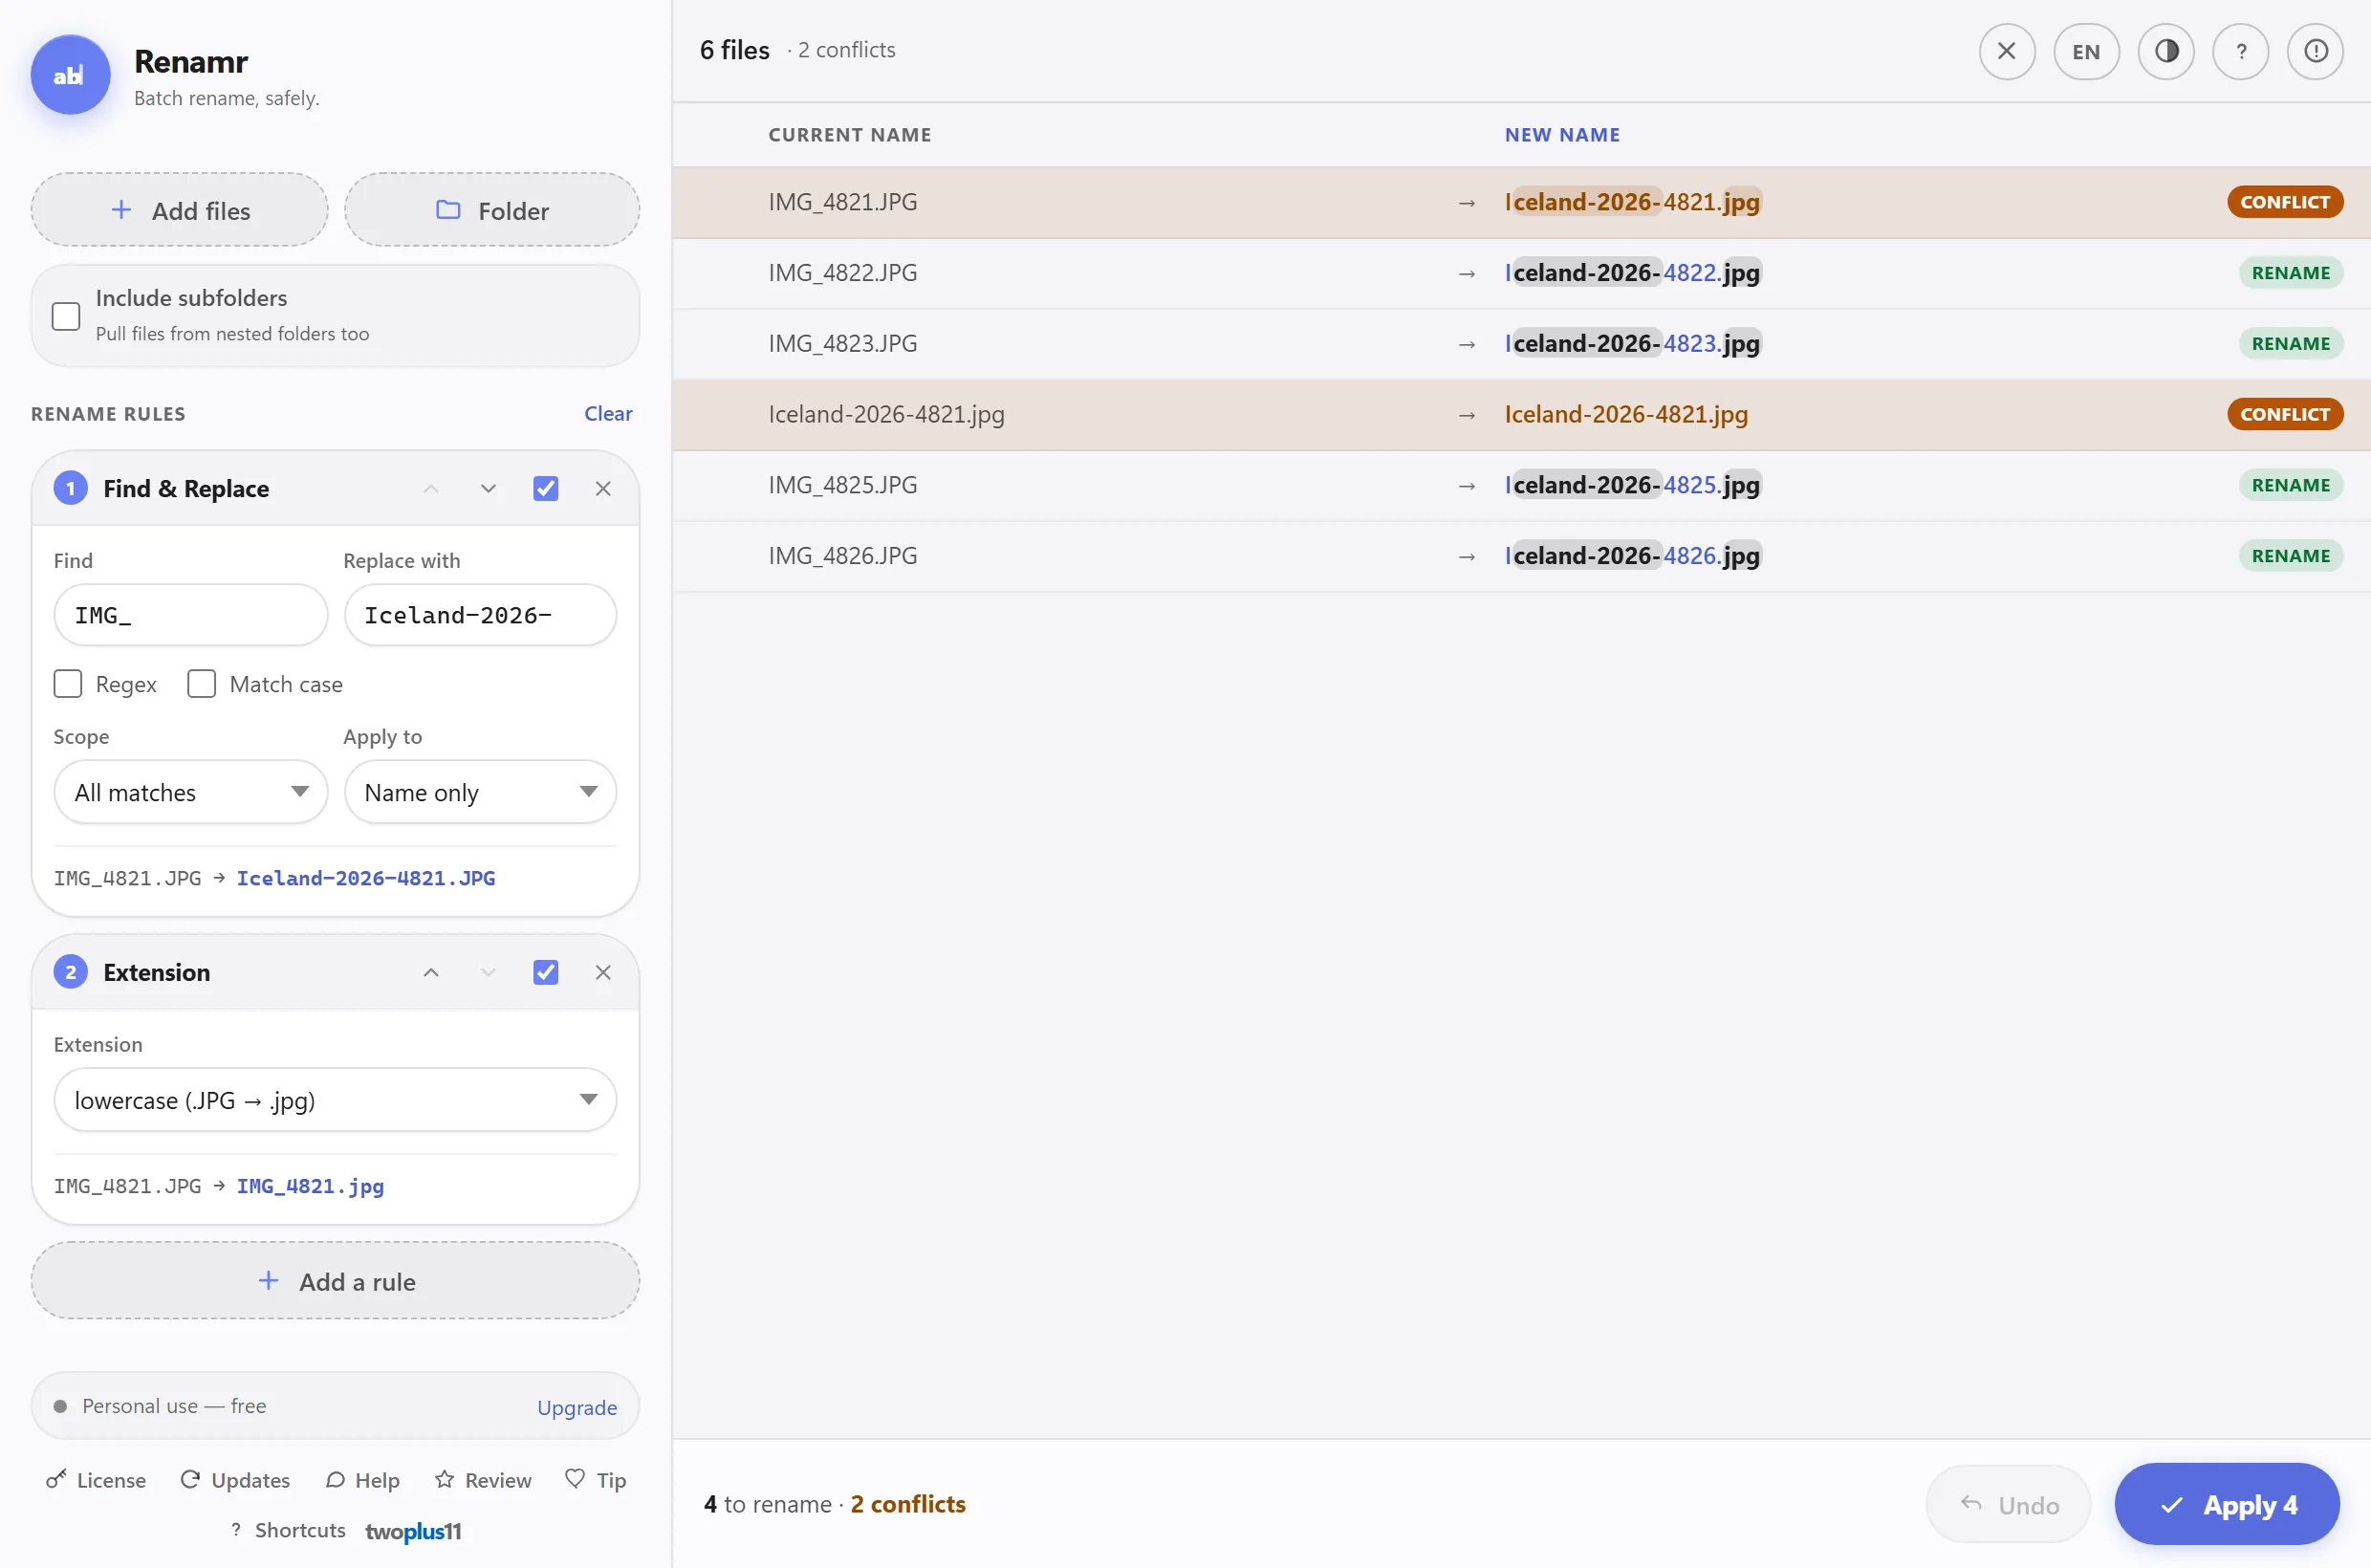The image size is (2371, 1568).
Task: Select the IMG_4821.JPG conflict row
Action: point(1521,202)
